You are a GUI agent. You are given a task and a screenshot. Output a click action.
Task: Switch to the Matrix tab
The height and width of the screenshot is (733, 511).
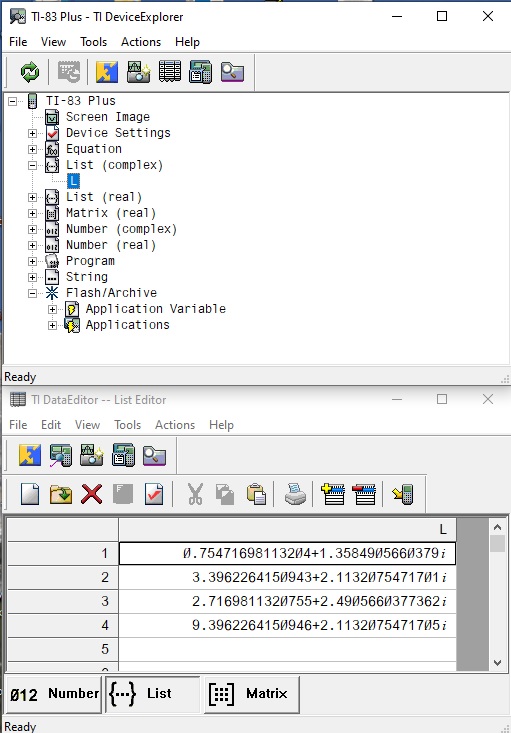click(x=252, y=694)
